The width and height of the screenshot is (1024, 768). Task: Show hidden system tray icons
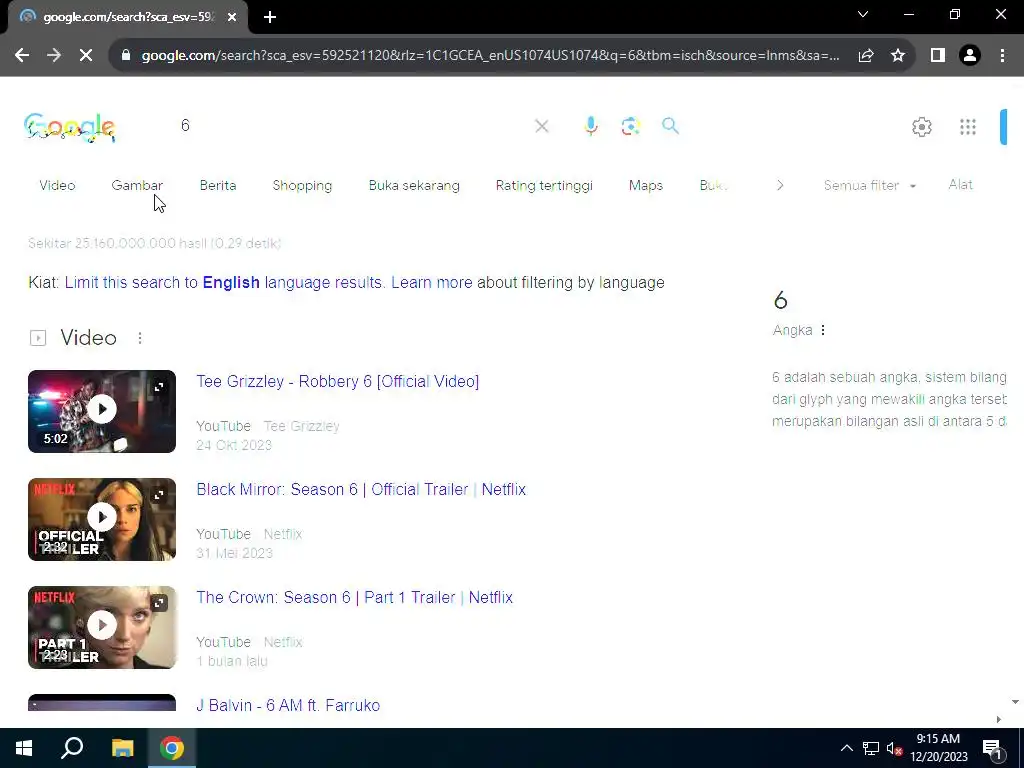846,748
